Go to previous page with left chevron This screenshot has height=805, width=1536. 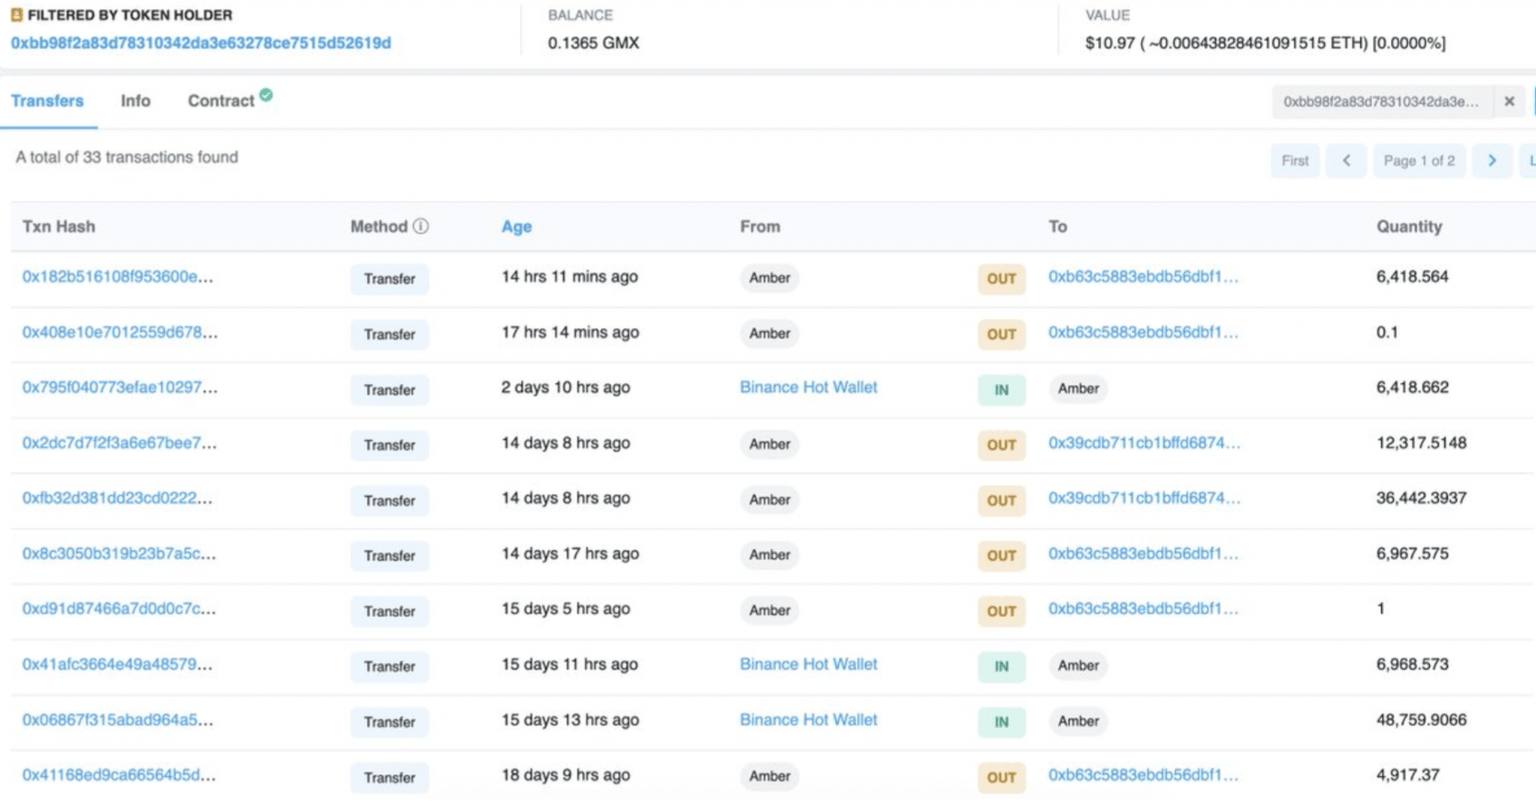(1346, 161)
